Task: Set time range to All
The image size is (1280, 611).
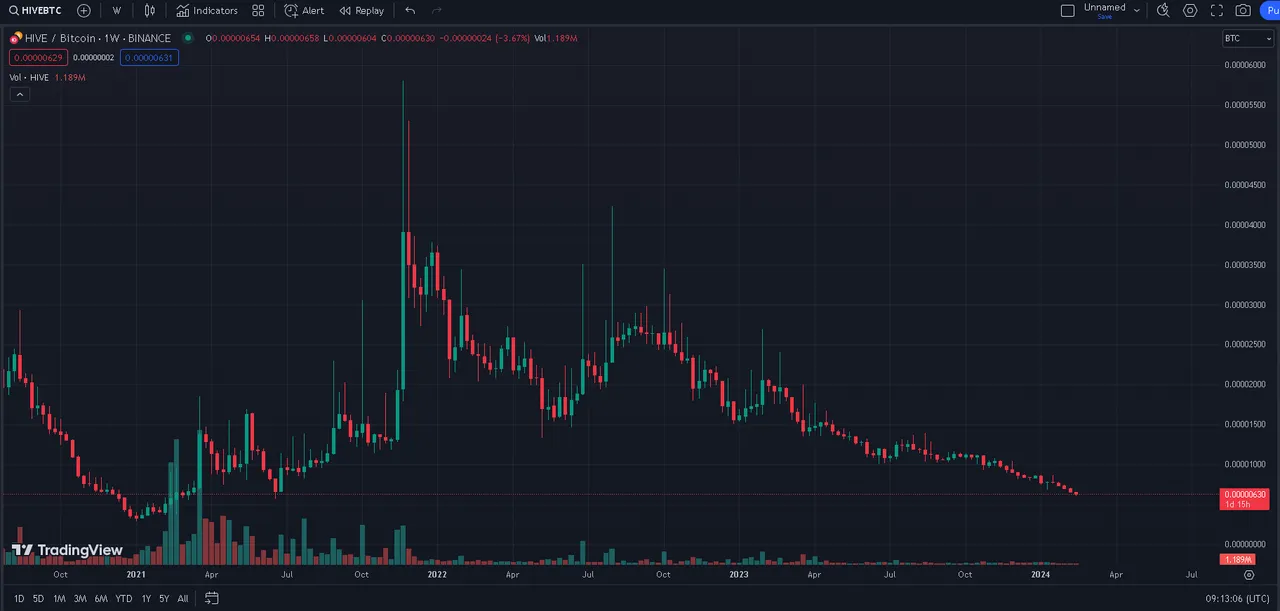Action: tap(183, 598)
